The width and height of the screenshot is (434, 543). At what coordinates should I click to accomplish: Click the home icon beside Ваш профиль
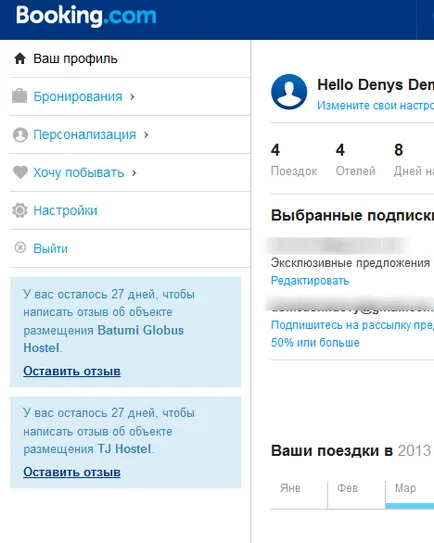(20, 59)
